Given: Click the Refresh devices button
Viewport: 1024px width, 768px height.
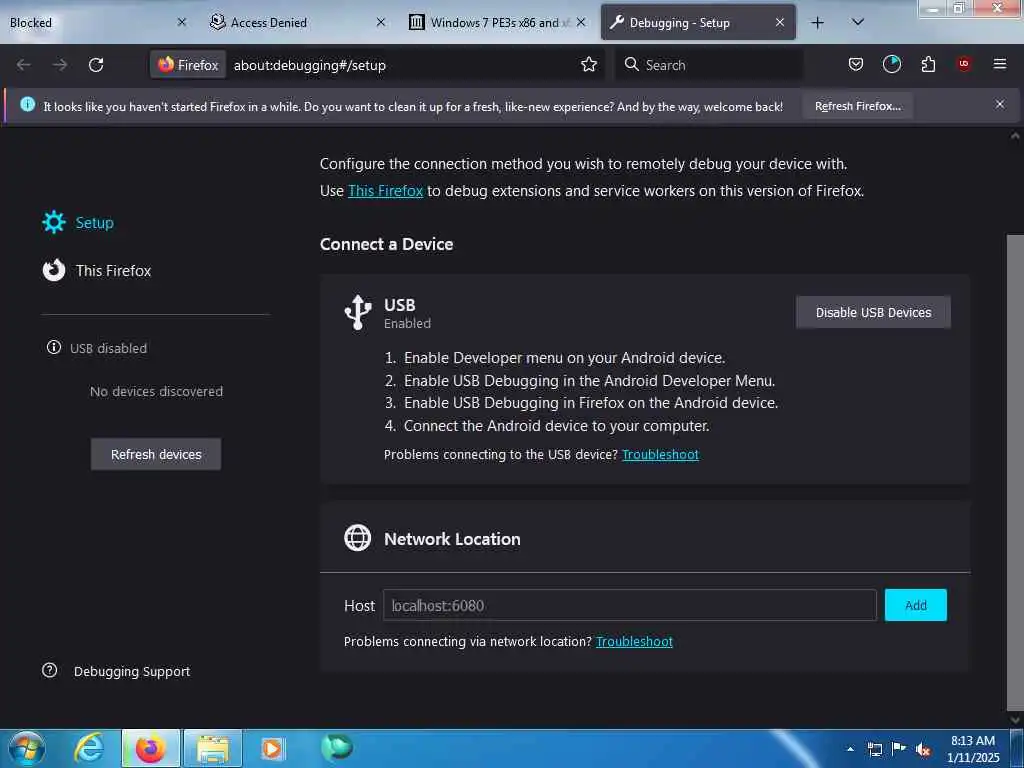Looking at the screenshot, I should [x=156, y=454].
